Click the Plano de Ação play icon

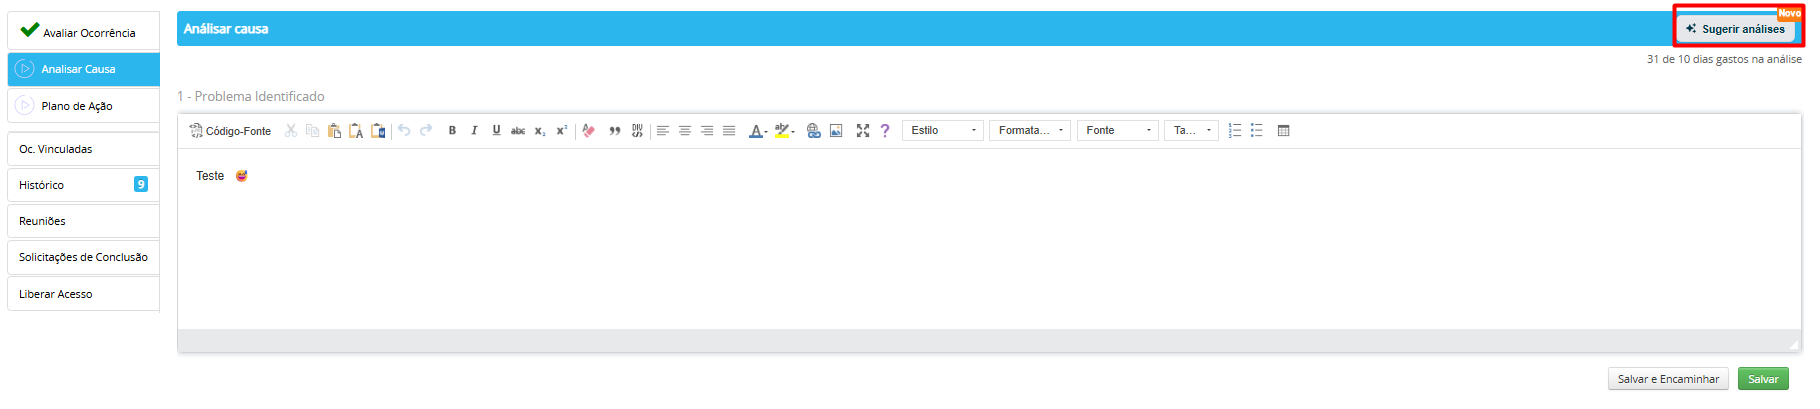pyautogui.click(x=26, y=105)
